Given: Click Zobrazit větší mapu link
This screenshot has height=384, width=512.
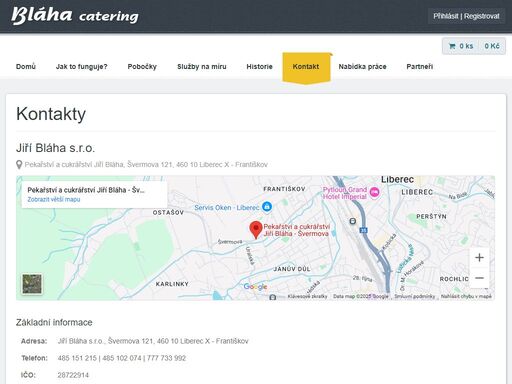Looking at the screenshot, I should [x=54, y=199].
